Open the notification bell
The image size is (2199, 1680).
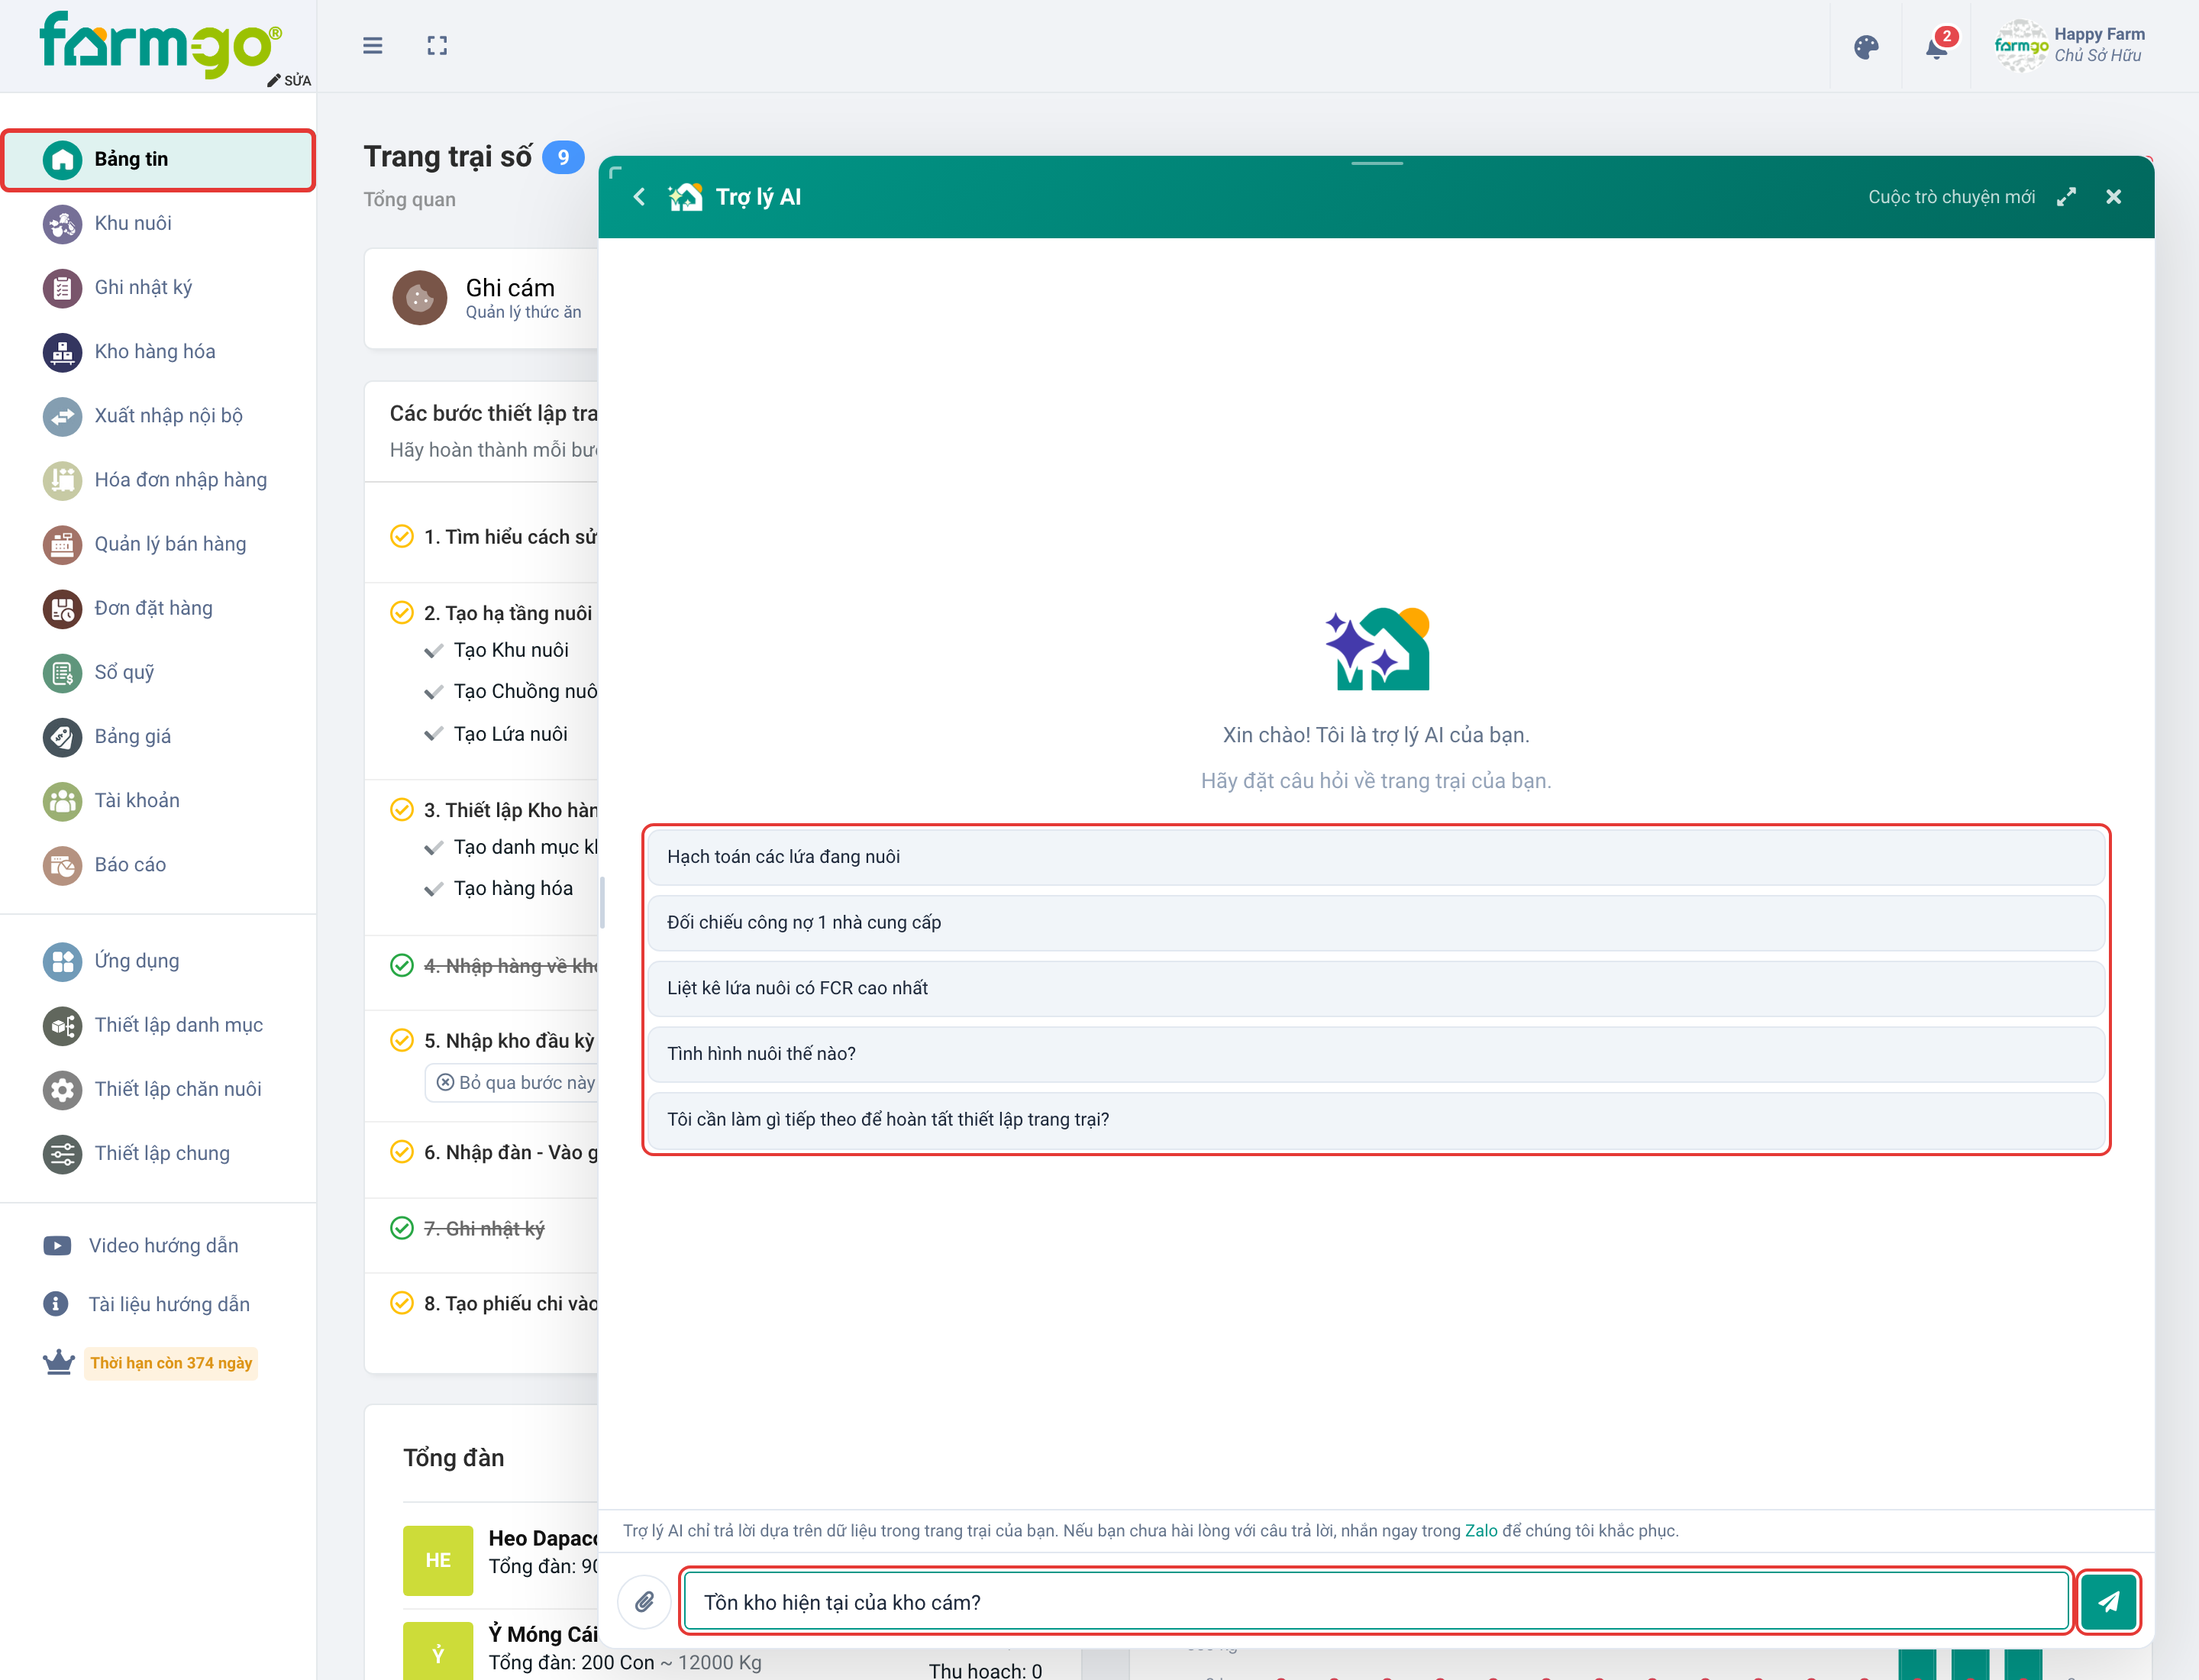coord(1936,47)
